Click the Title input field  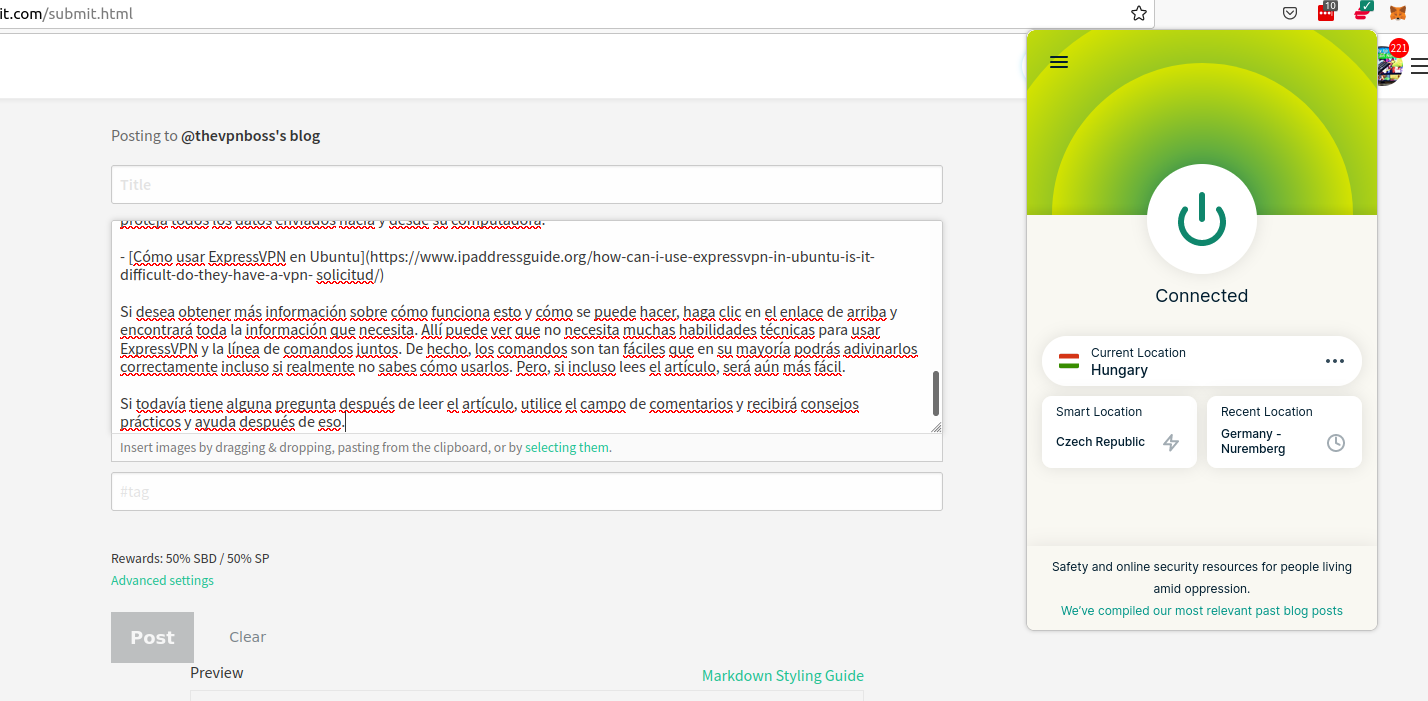pyautogui.click(x=527, y=185)
